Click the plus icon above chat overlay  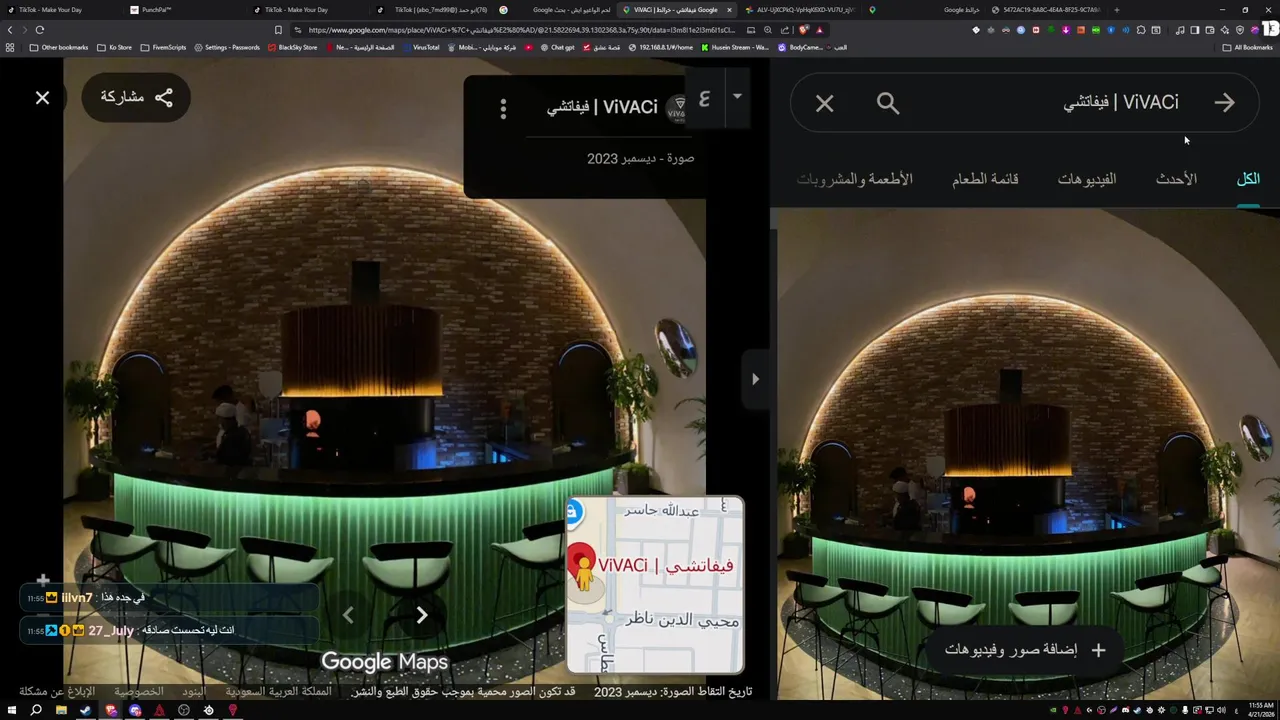coord(43,580)
